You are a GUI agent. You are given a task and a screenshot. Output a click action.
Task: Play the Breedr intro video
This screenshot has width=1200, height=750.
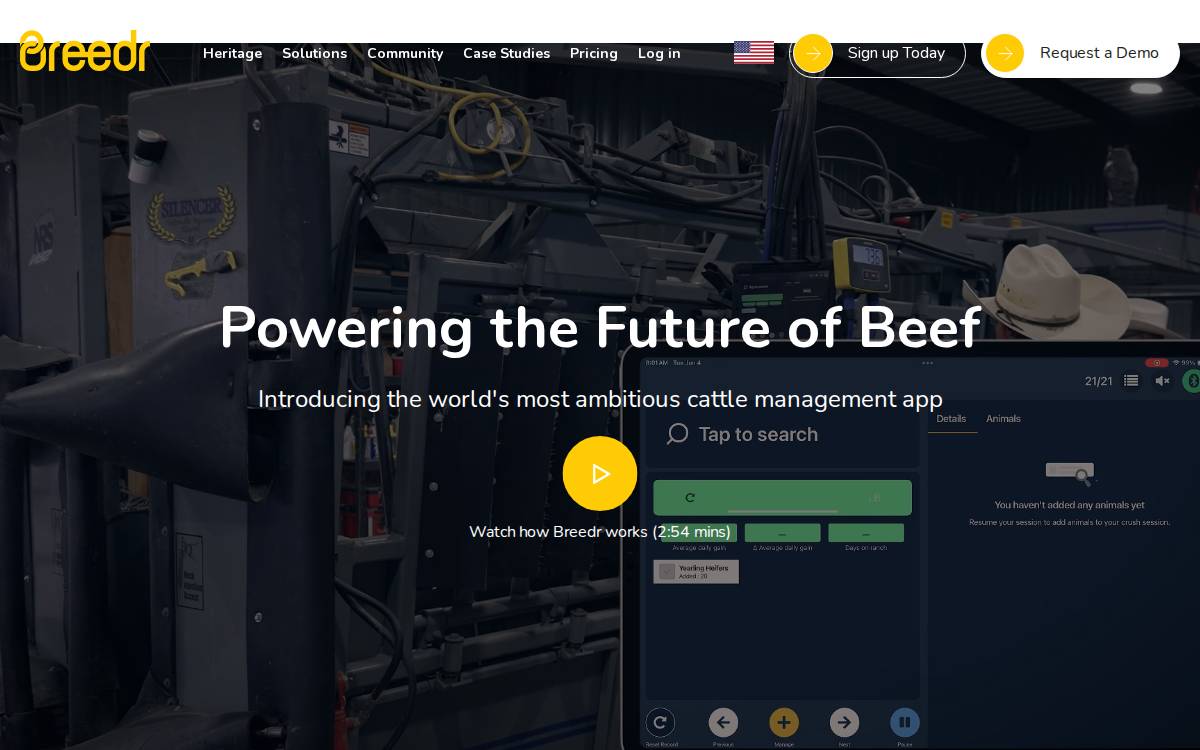(600, 474)
